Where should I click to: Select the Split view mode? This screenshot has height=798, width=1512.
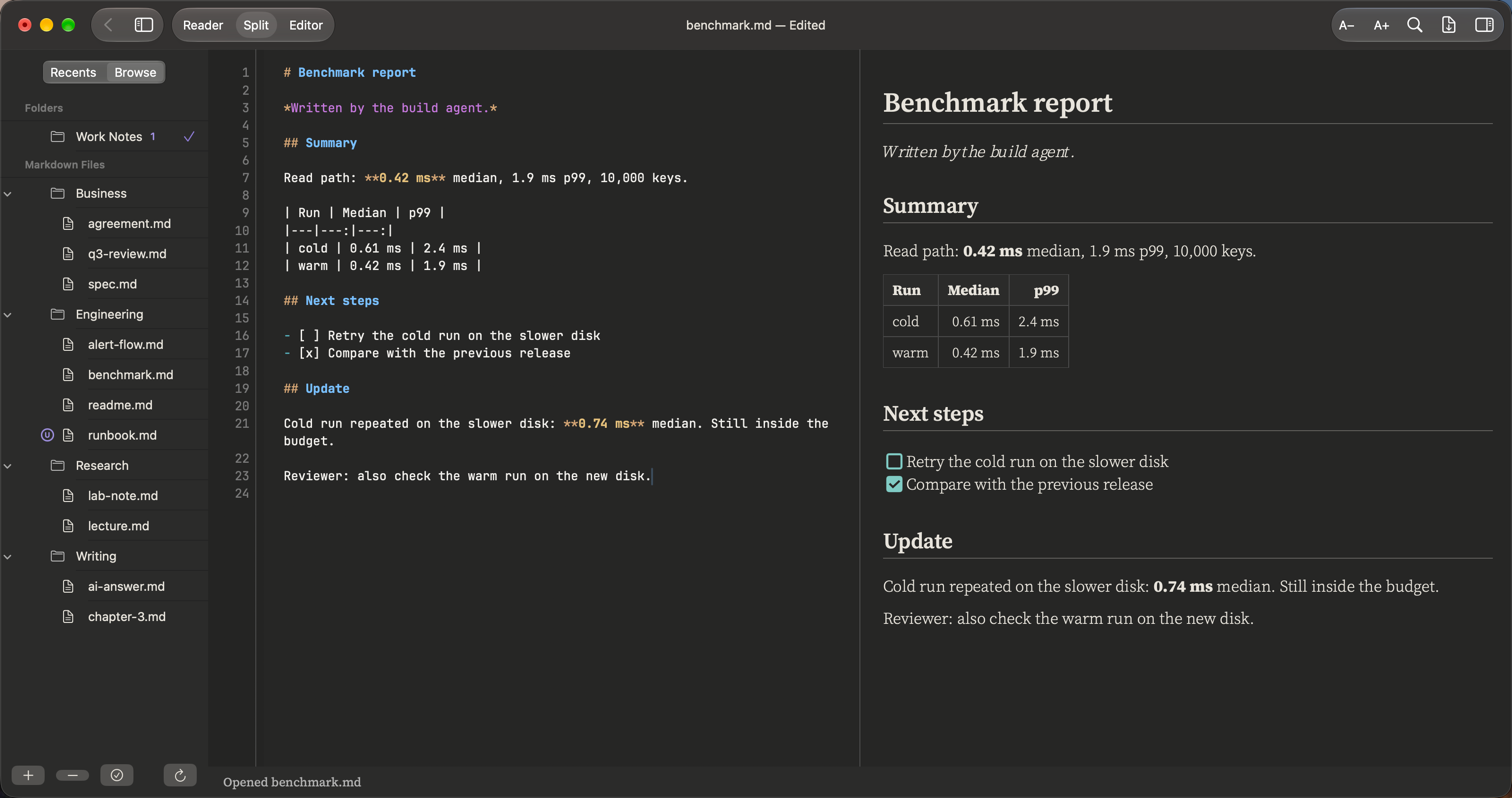(x=256, y=25)
